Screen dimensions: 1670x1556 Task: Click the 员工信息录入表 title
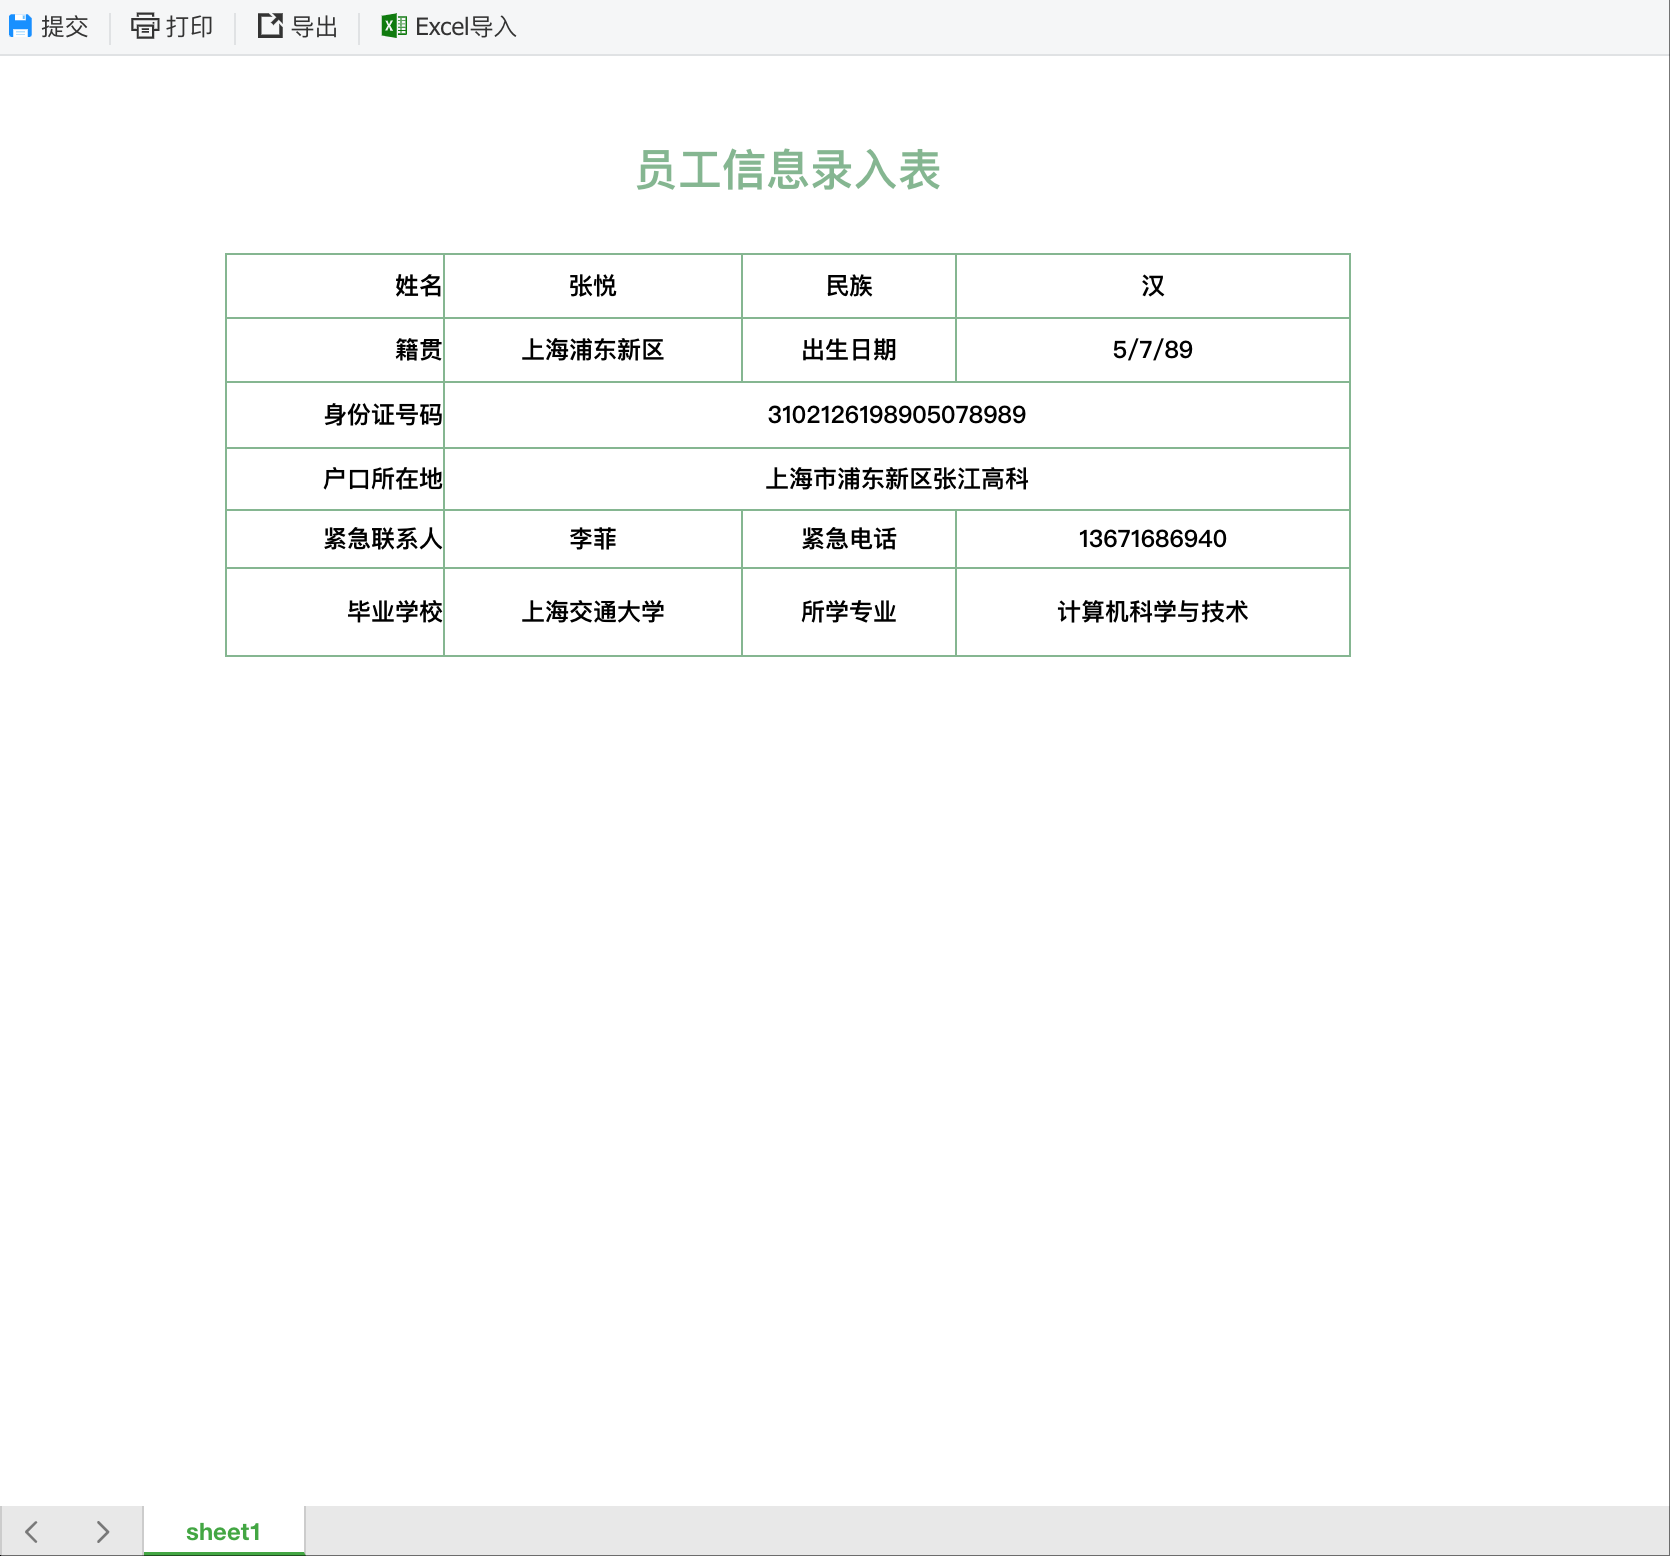point(788,170)
